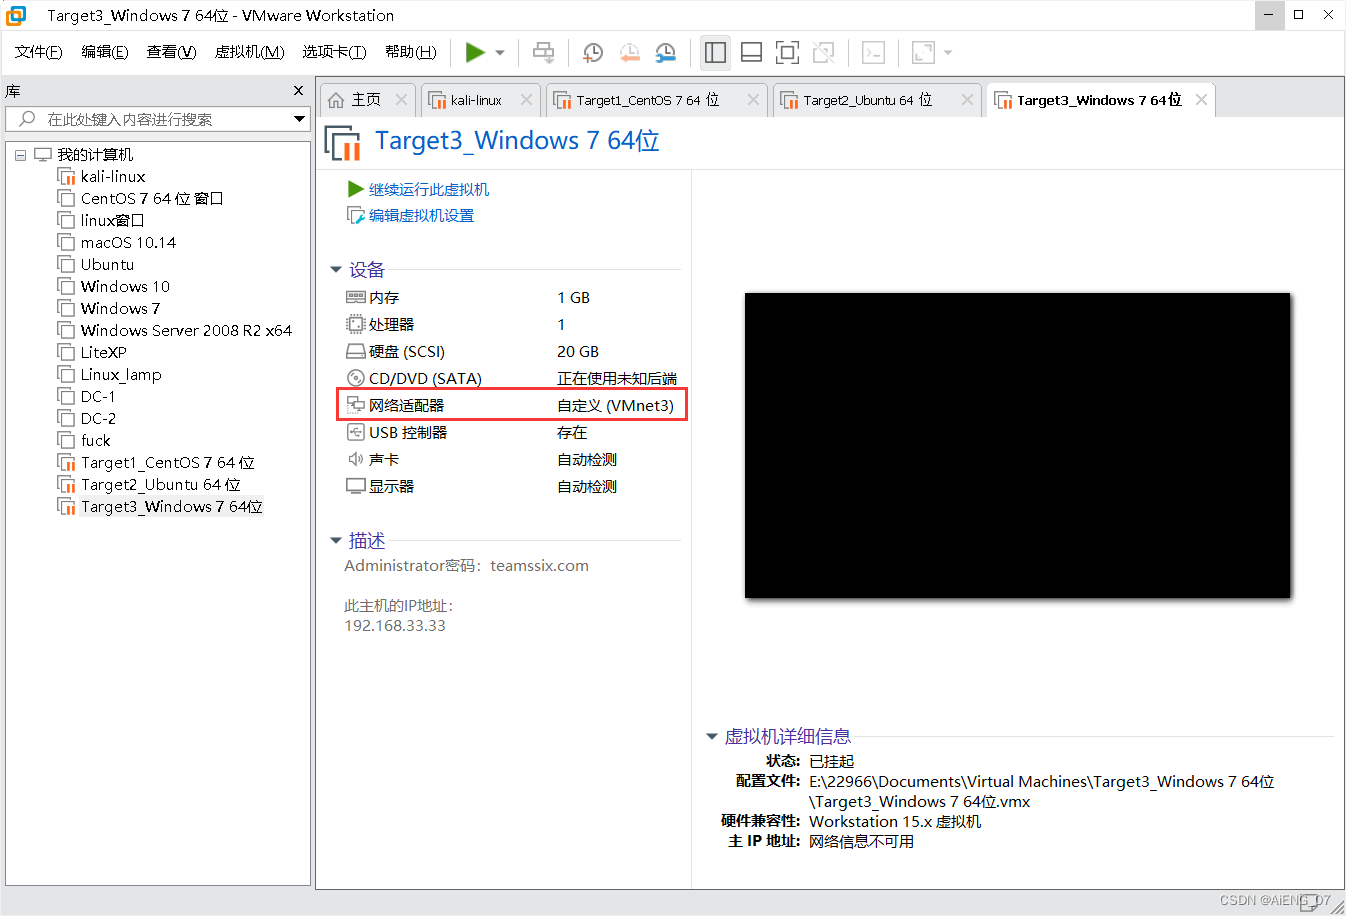Open the 帮助(H) menu
Screen dimensions: 1346x916
pos(410,52)
